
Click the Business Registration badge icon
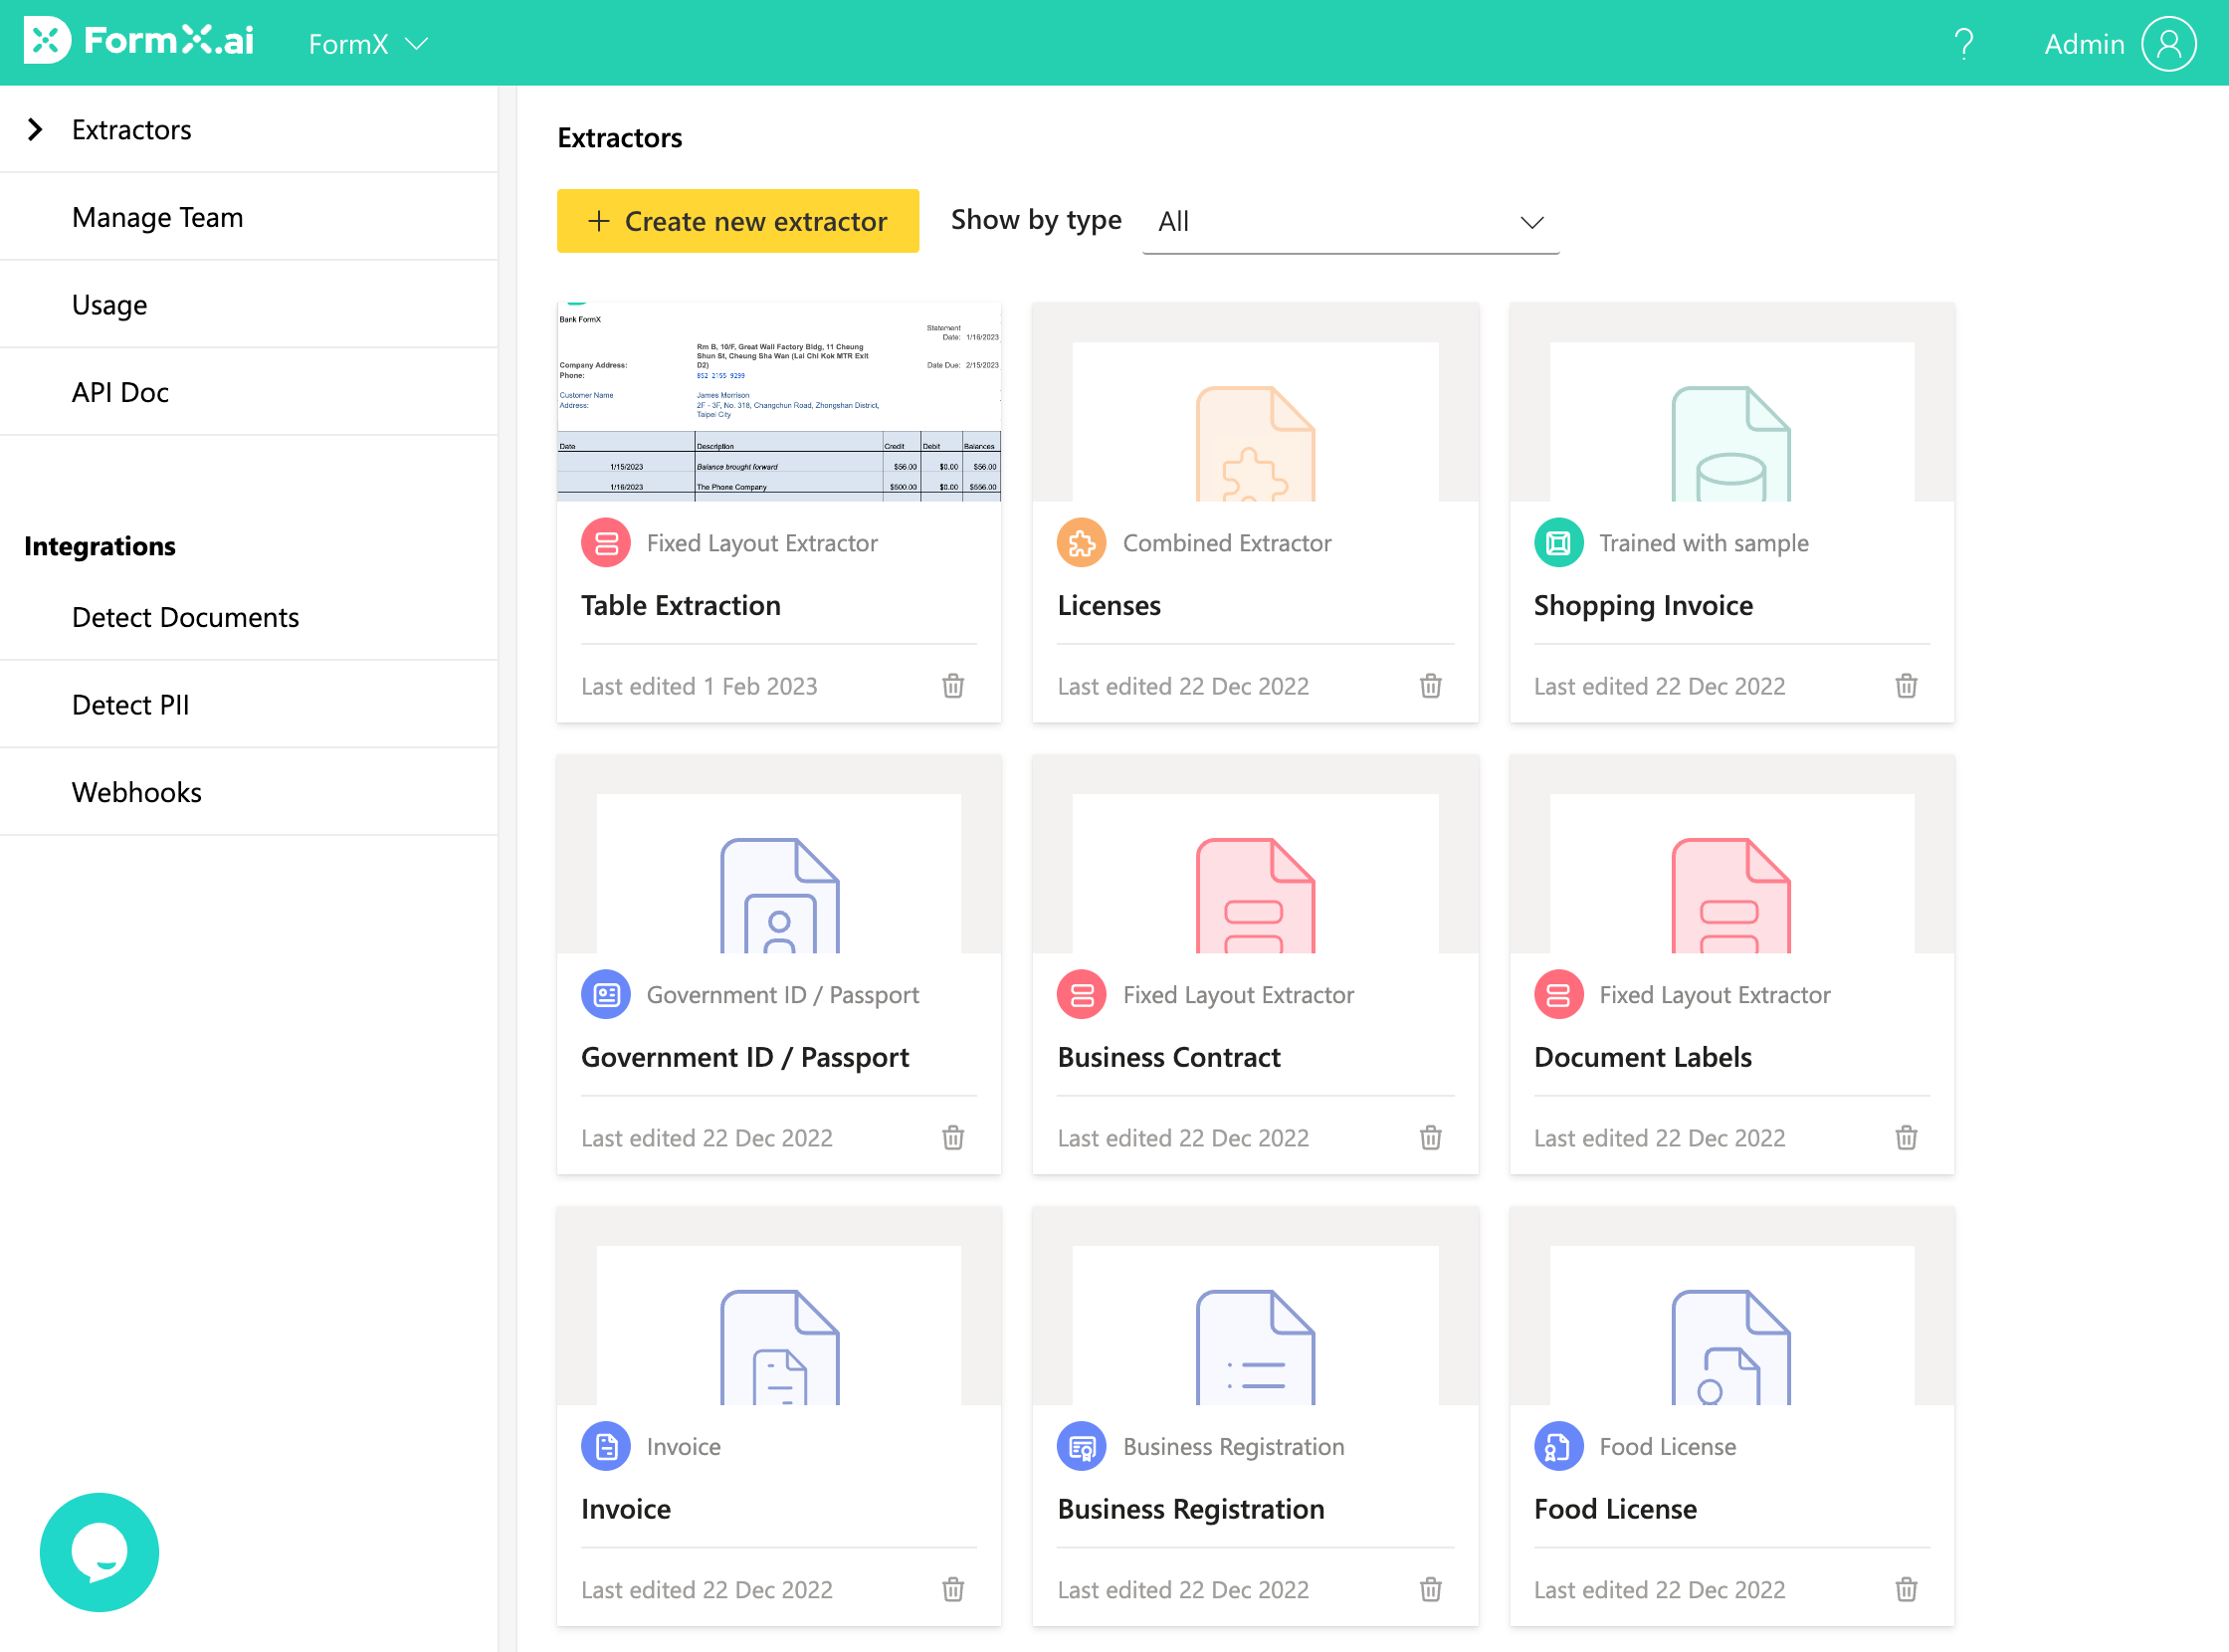click(1081, 1446)
